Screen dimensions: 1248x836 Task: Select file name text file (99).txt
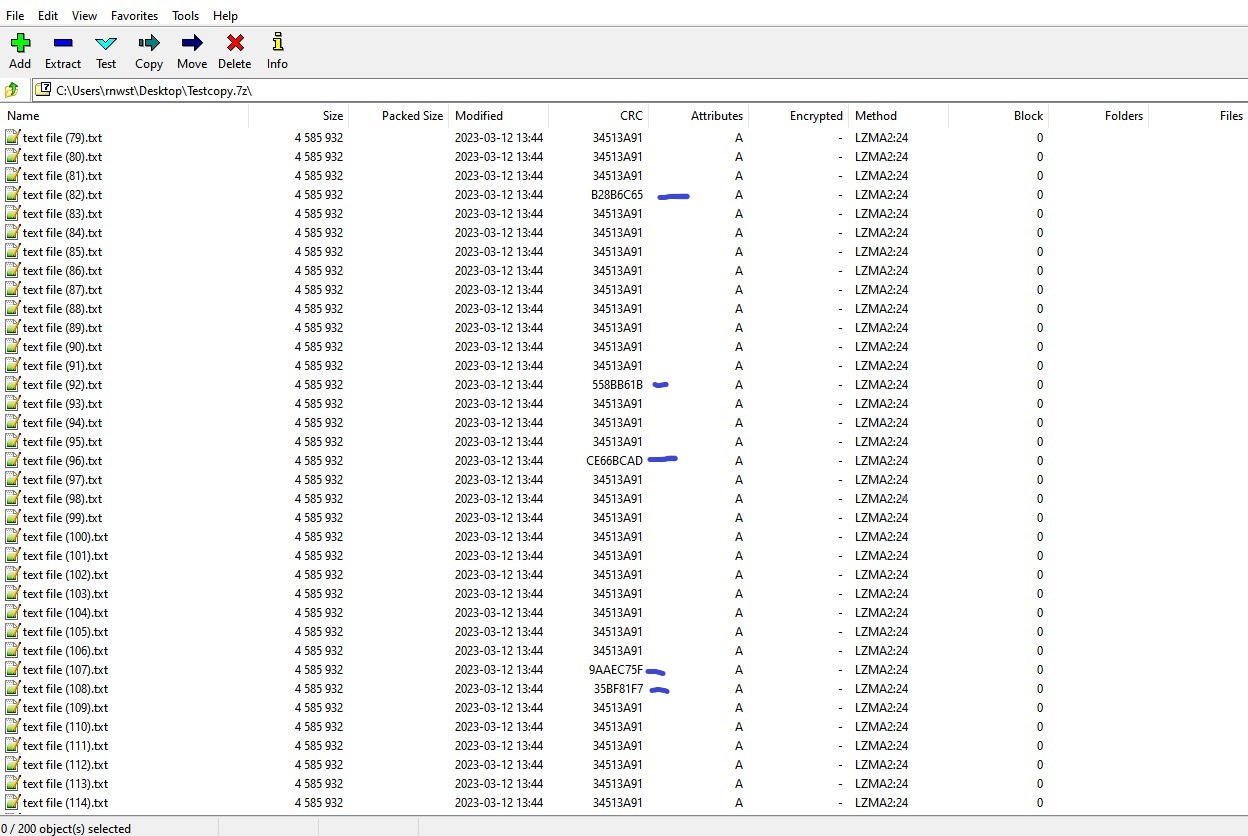click(62, 518)
